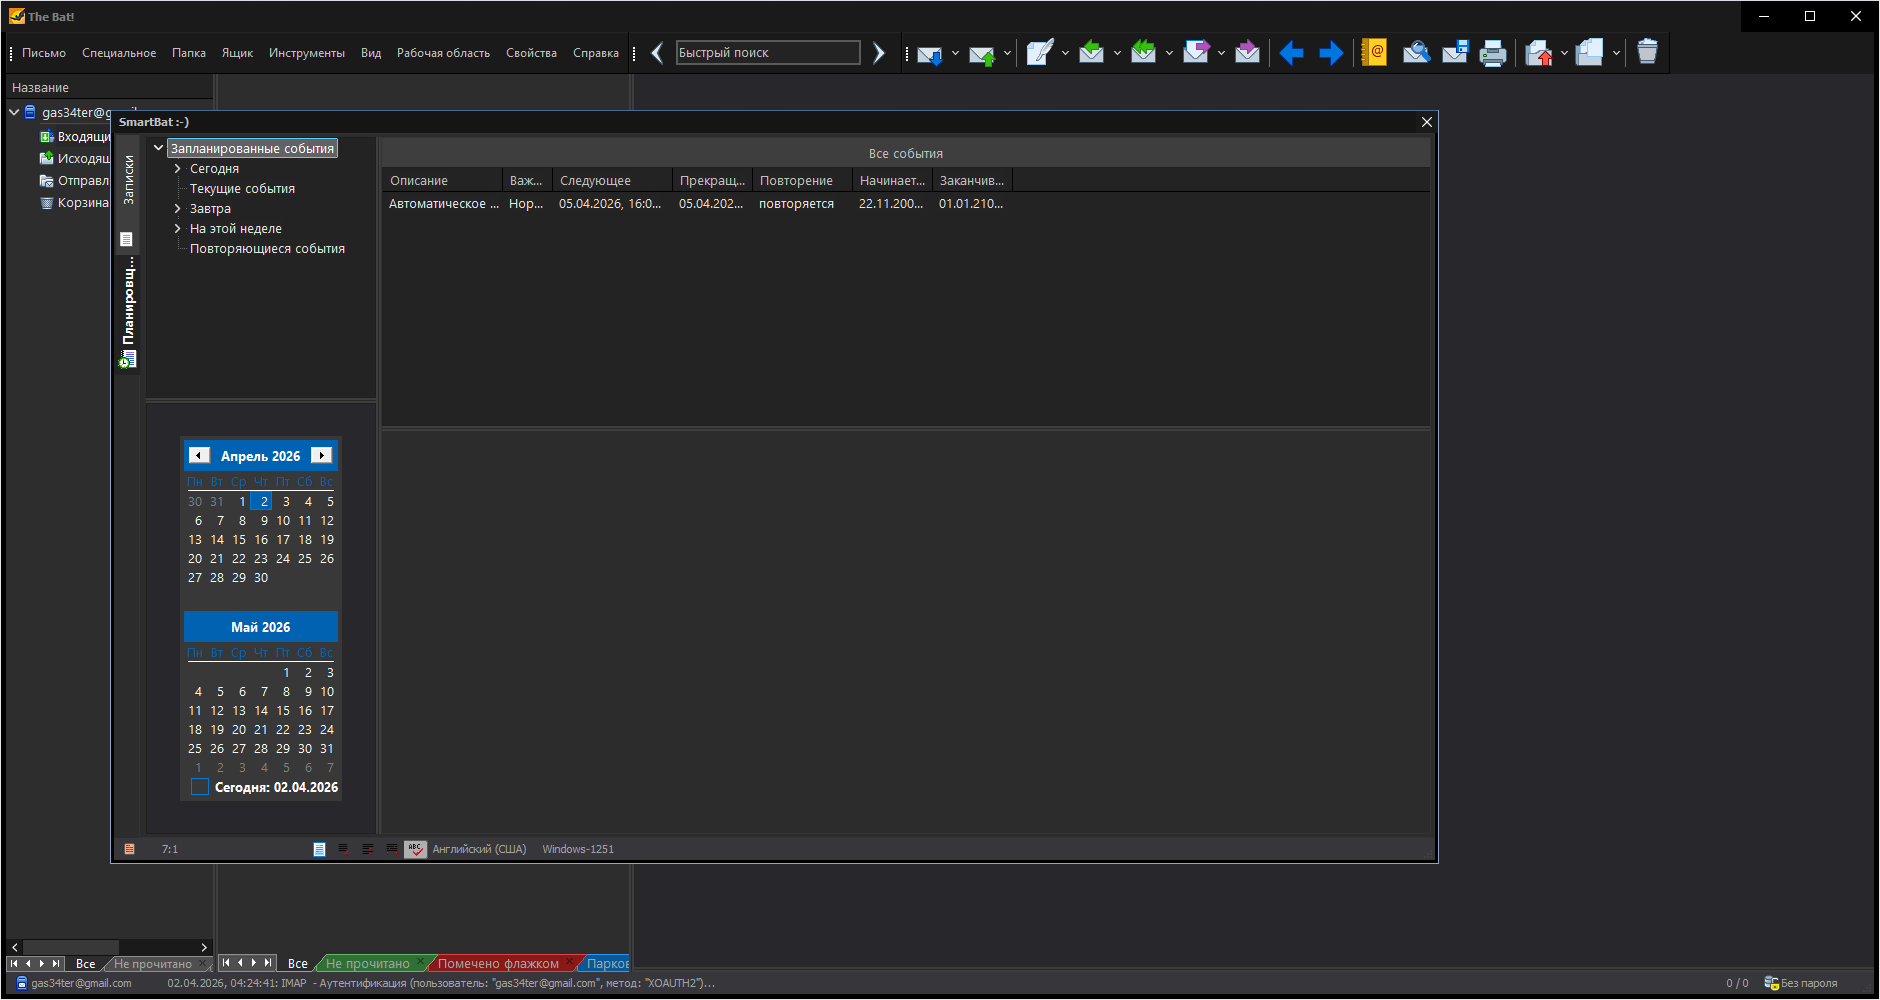Create a new message with the quill icon

click(1039, 53)
